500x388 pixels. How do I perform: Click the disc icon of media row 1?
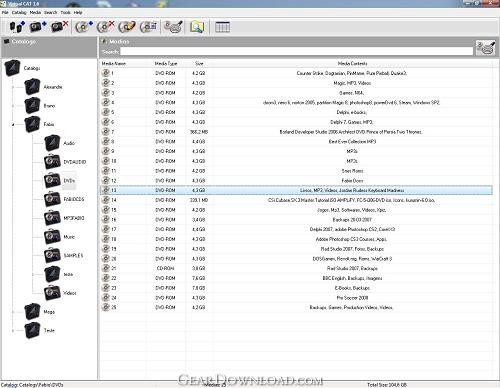point(106,73)
